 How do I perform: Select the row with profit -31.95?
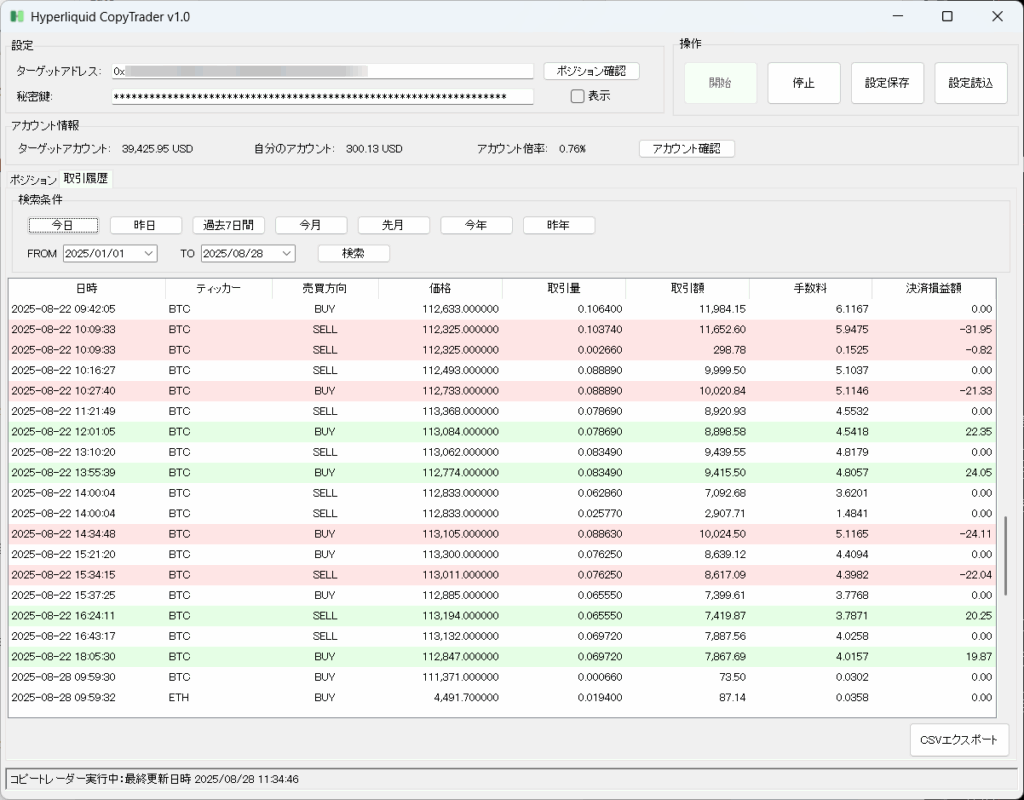coord(502,330)
